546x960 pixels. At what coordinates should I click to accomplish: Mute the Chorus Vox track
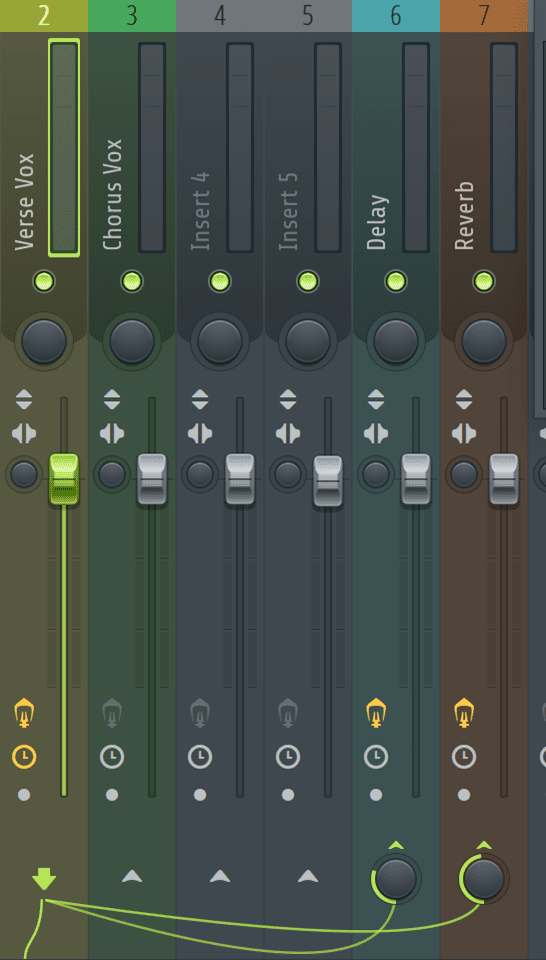click(132, 282)
